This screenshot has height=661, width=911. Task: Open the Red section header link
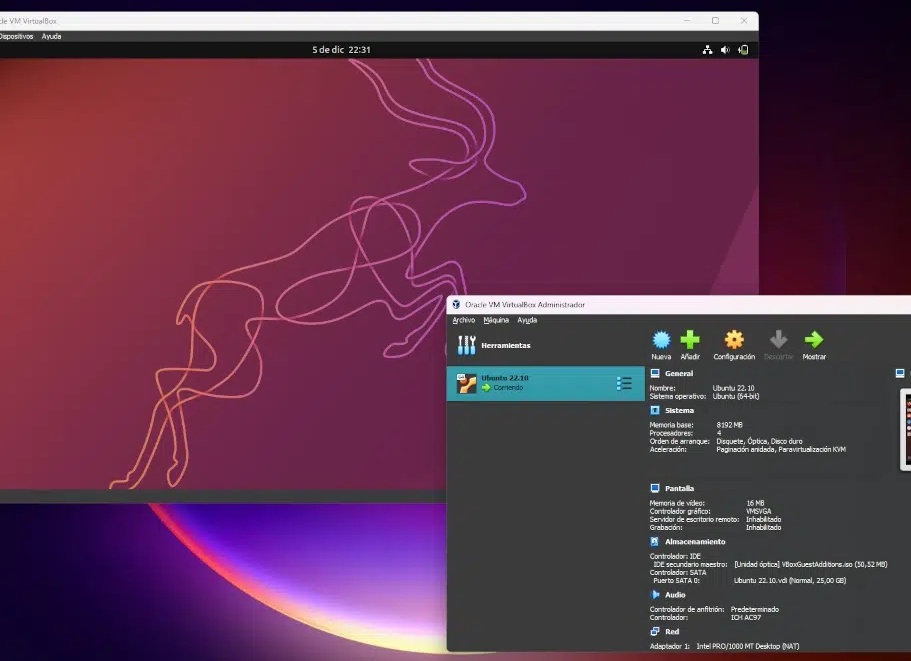(x=672, y=631)
